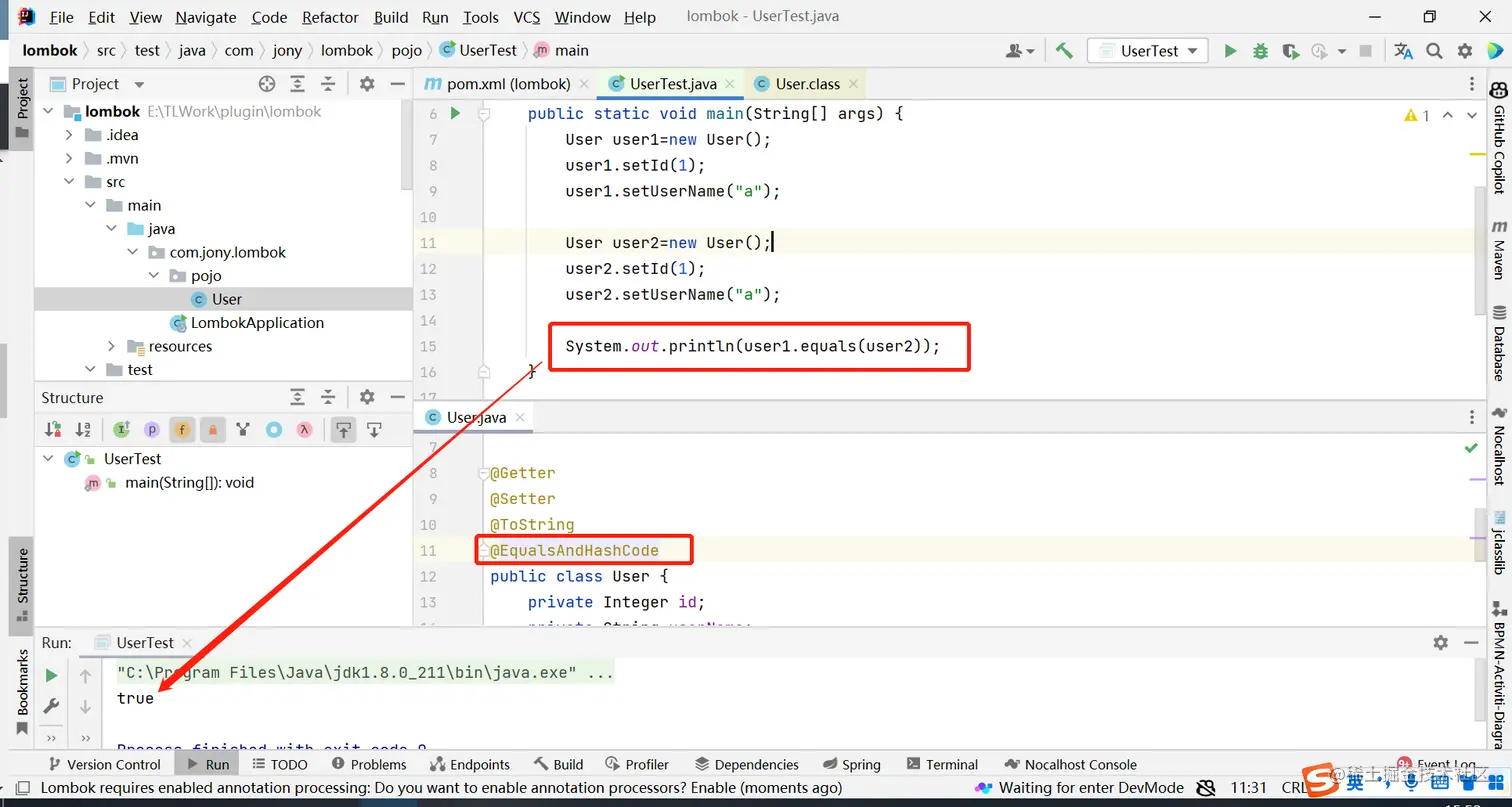Expand all in the Structure panel

click(x=298, y=397)
